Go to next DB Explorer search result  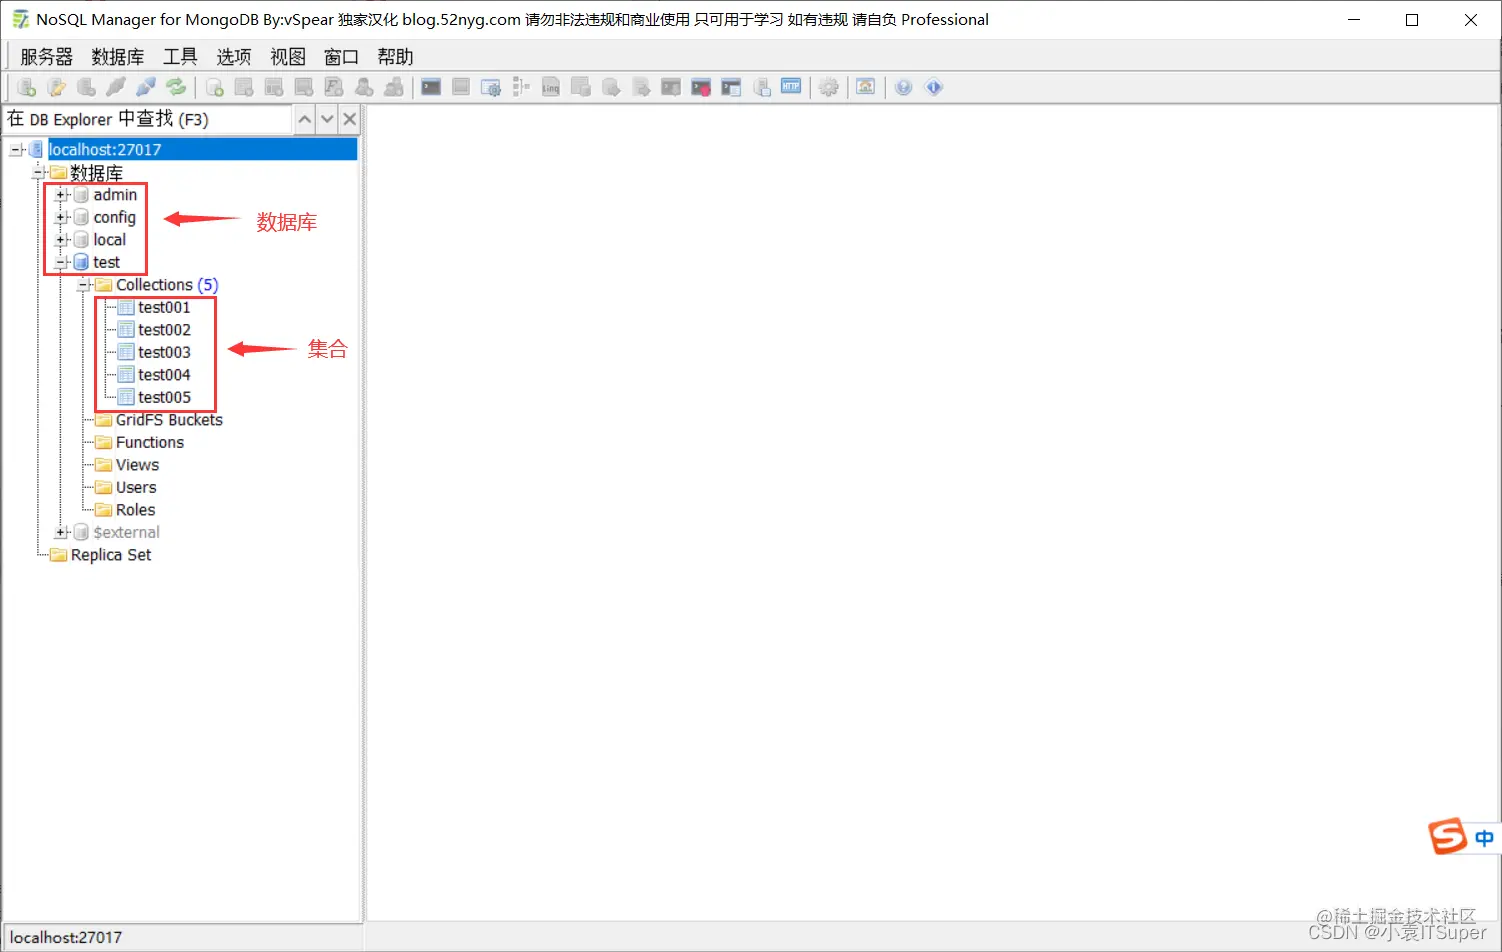coord(327,120)
